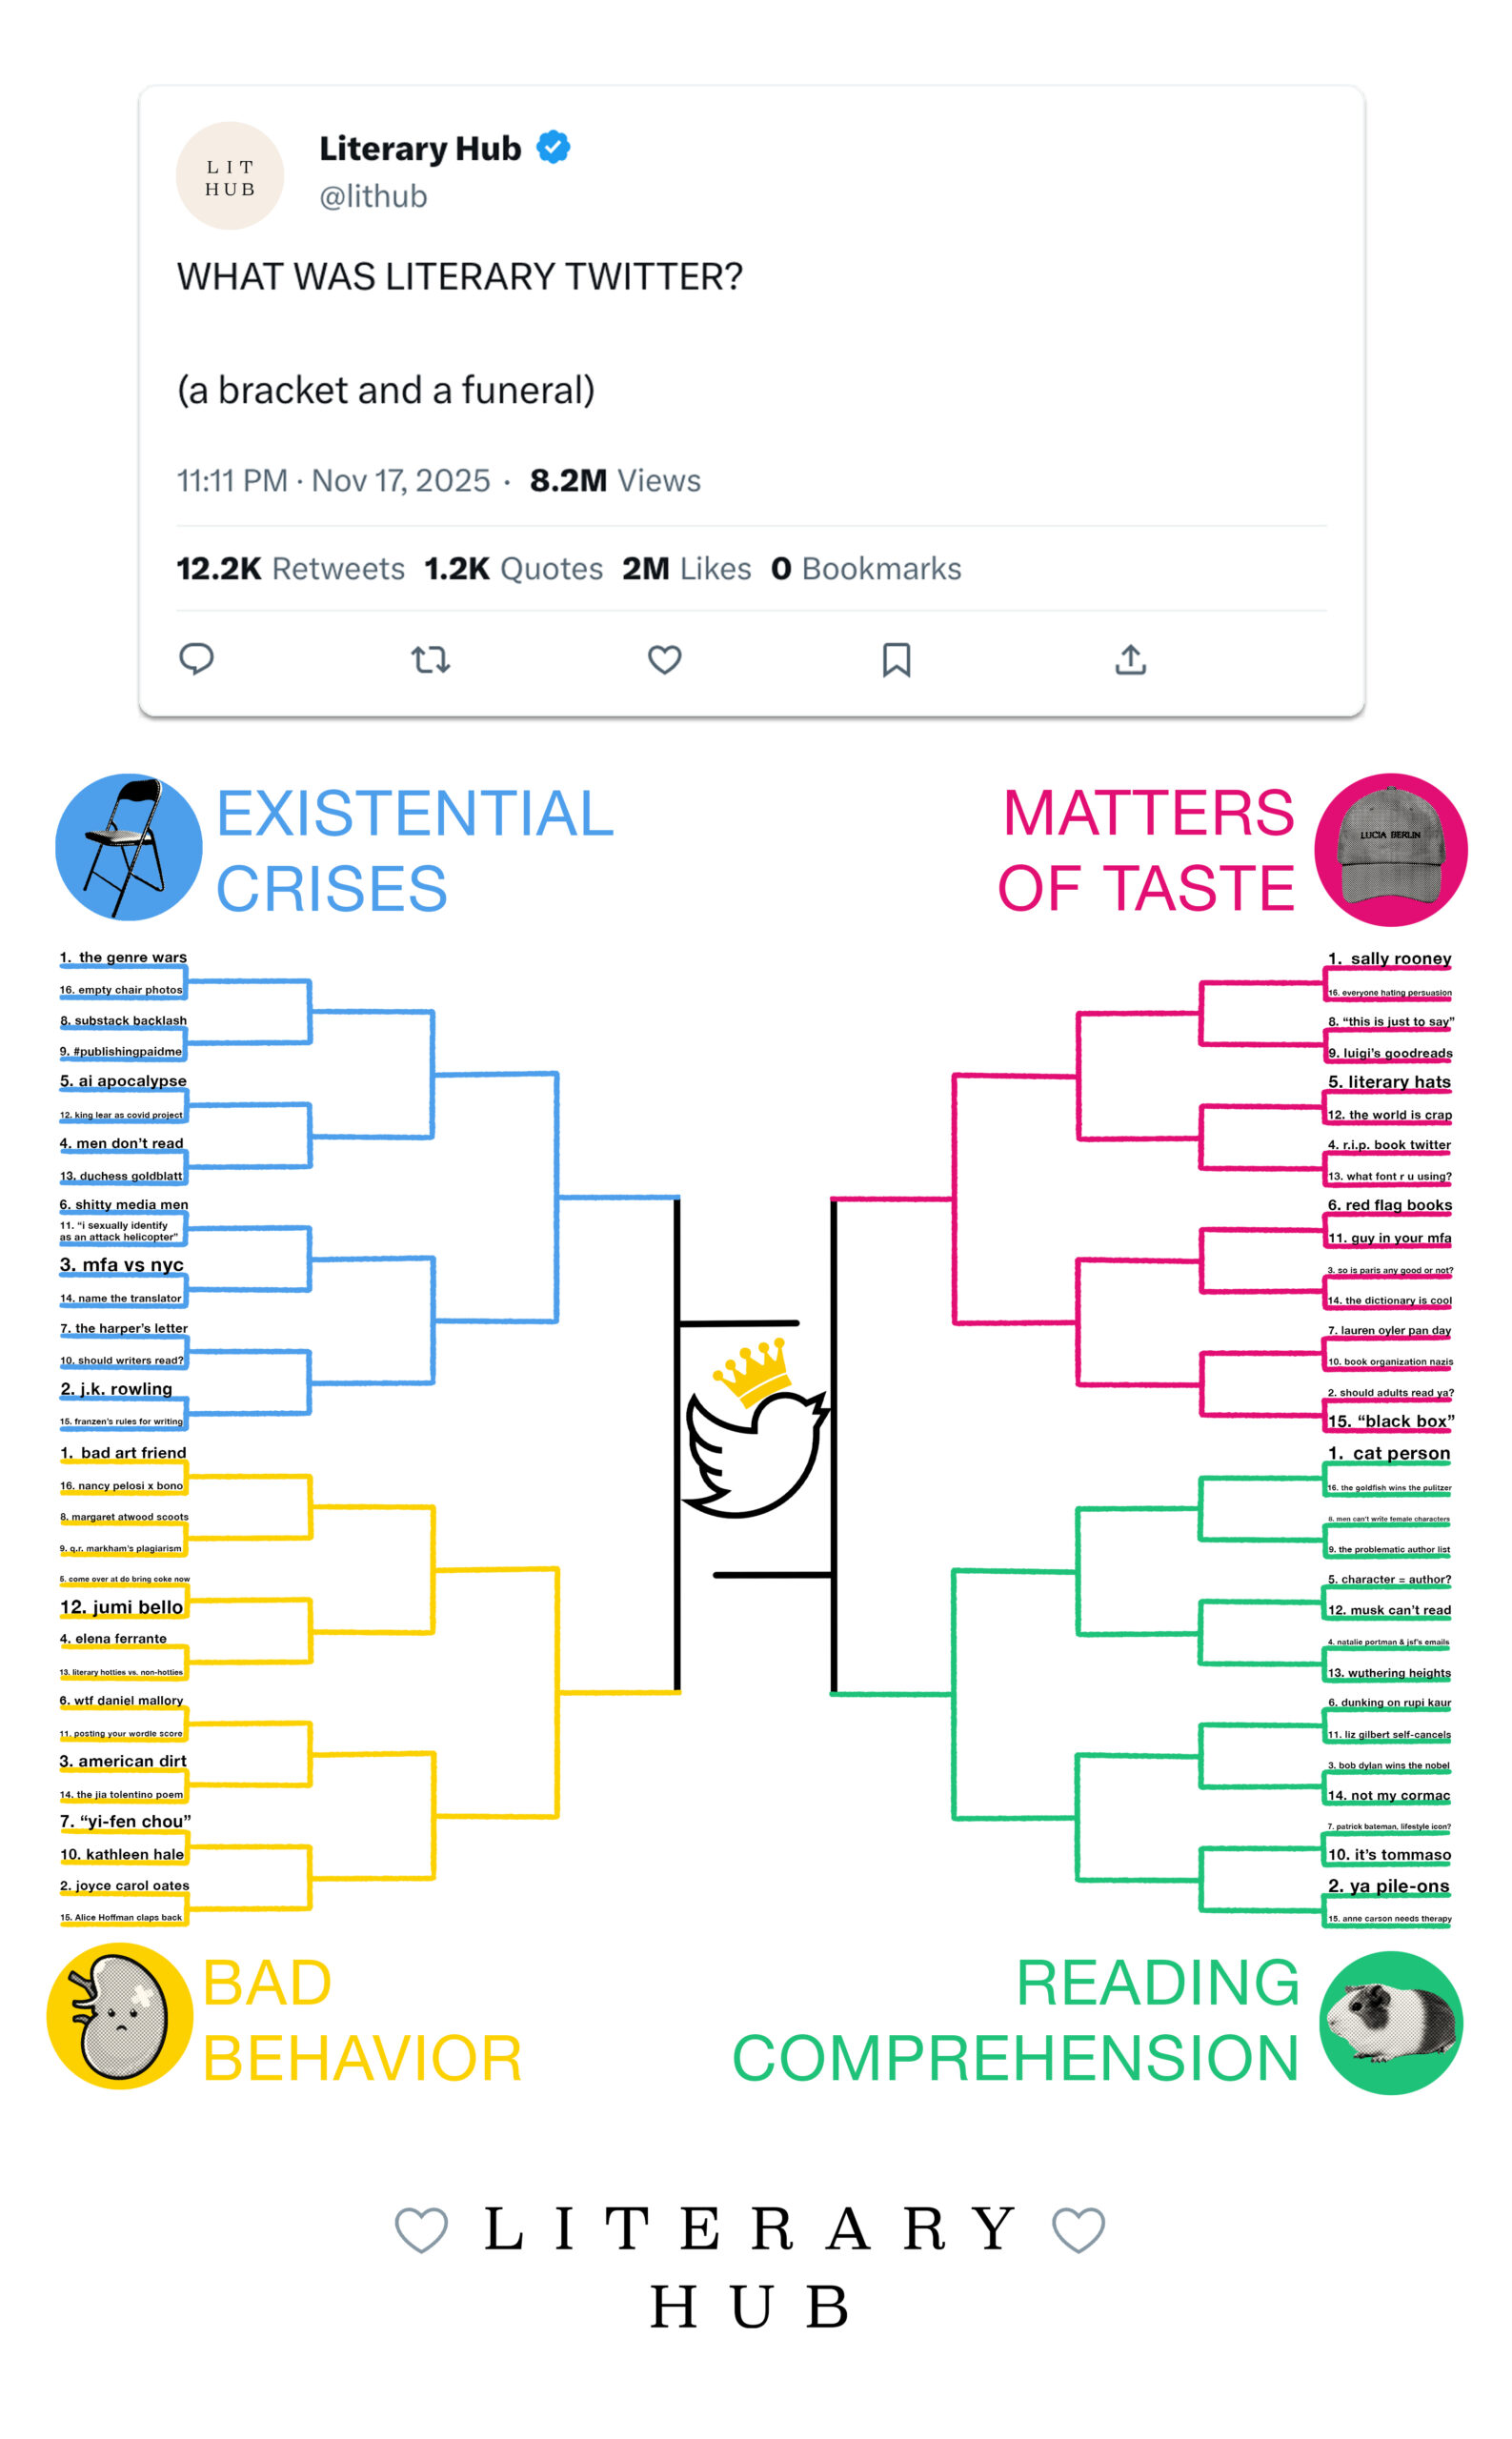1512x2439 pixels.
Task: Click the Literary Hub account name
Action: [x=420, y=148]
